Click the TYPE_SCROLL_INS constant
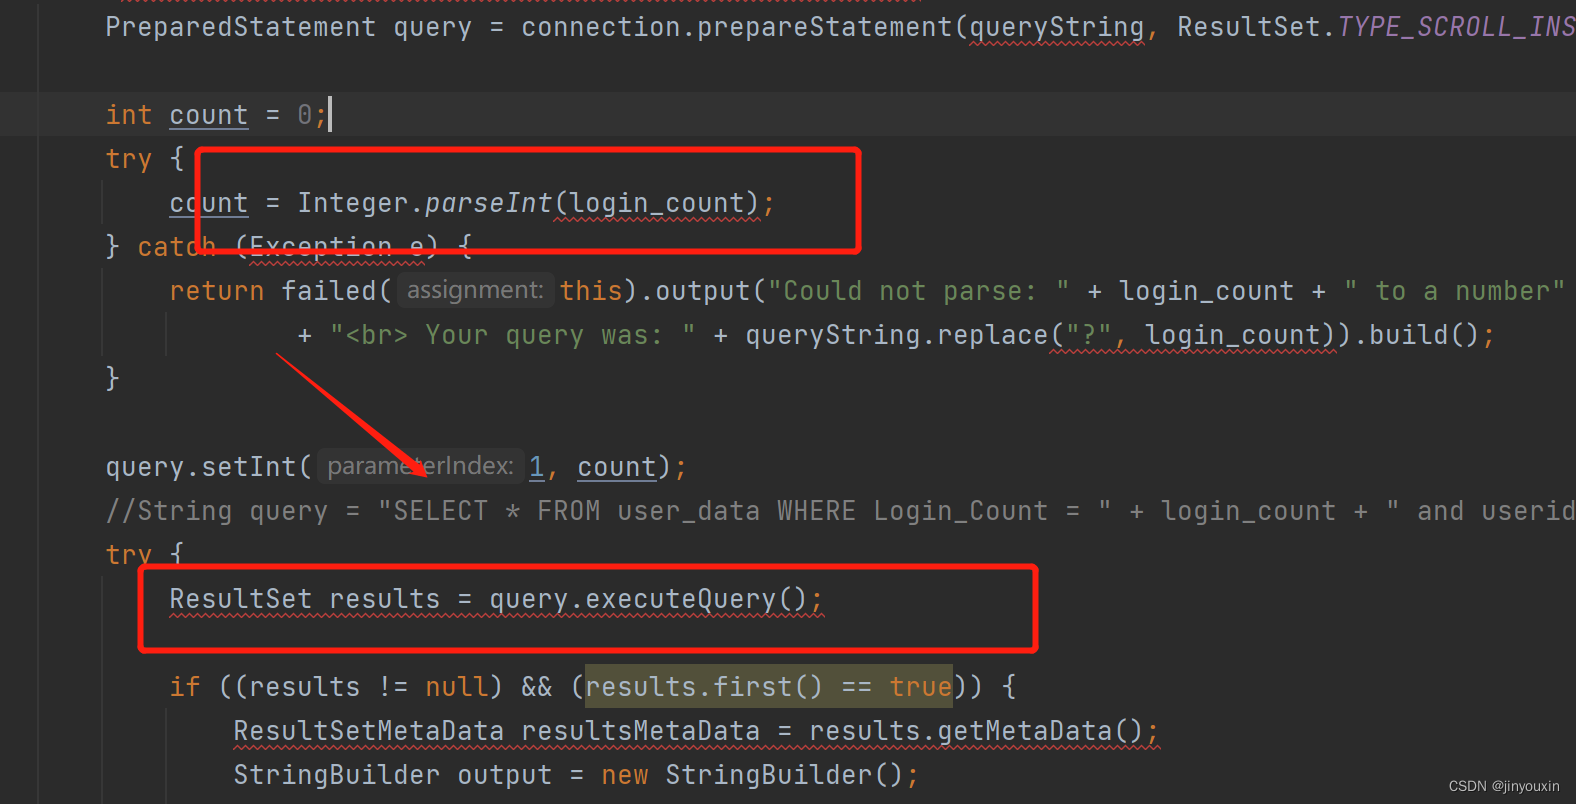The height and width of the screenshot is (804, 1576). click(1456, 27)
